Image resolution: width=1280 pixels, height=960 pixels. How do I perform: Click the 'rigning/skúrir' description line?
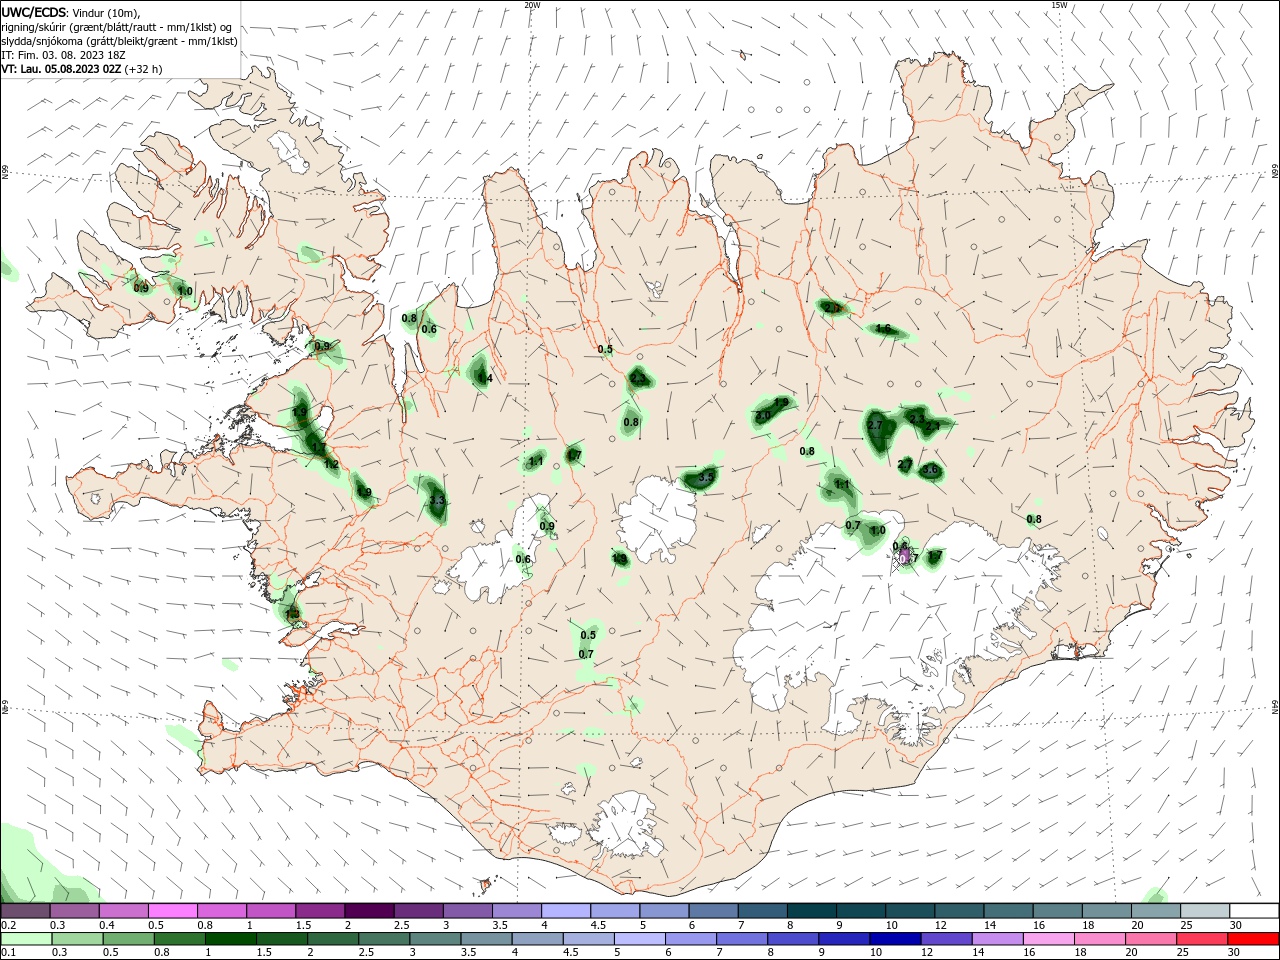click(x=117, y=27)
